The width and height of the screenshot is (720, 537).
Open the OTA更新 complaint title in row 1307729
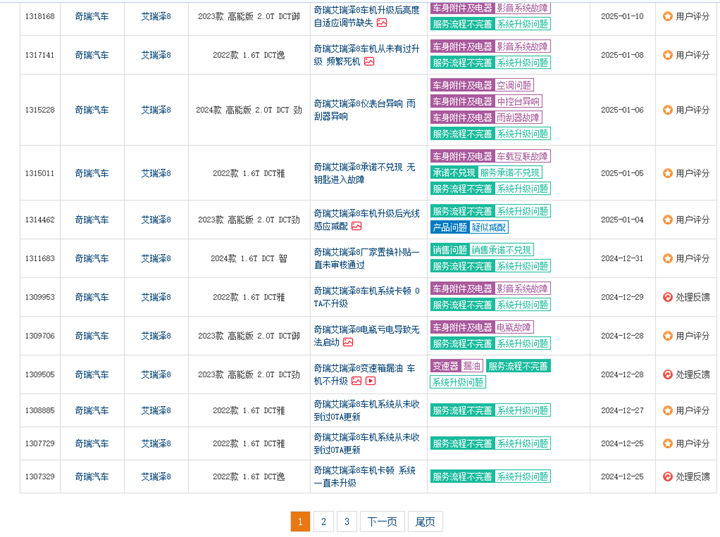click(366, 443)
